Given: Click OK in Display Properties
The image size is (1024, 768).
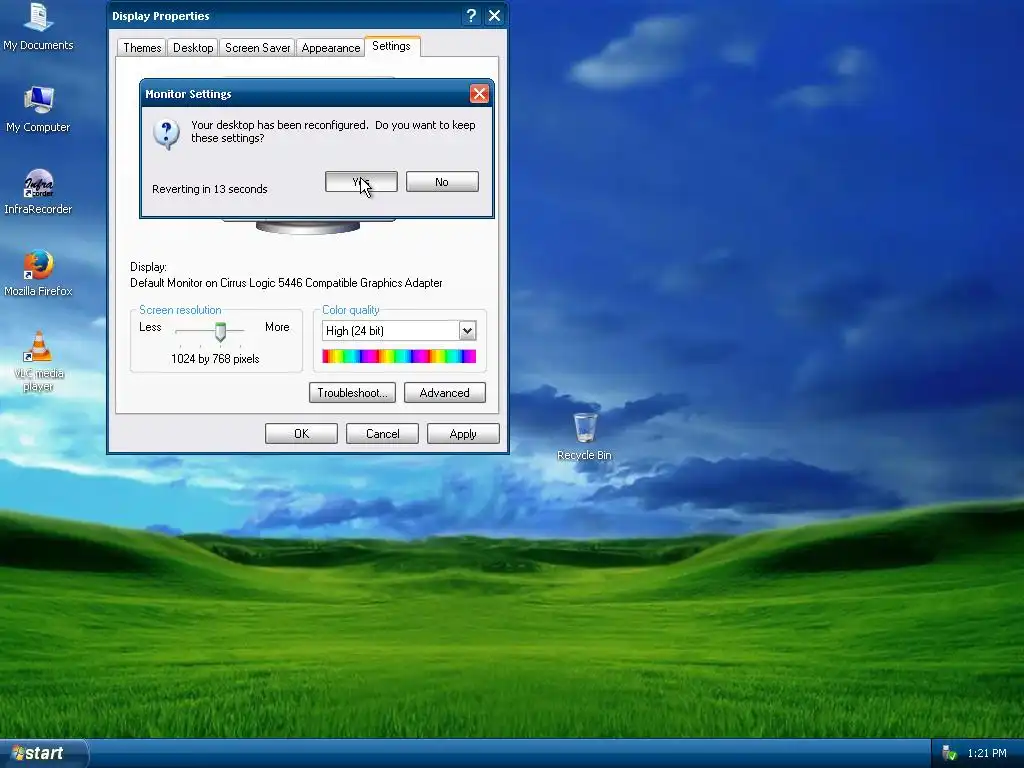Looking at the screenshot, I should click(x=301, y=434).
